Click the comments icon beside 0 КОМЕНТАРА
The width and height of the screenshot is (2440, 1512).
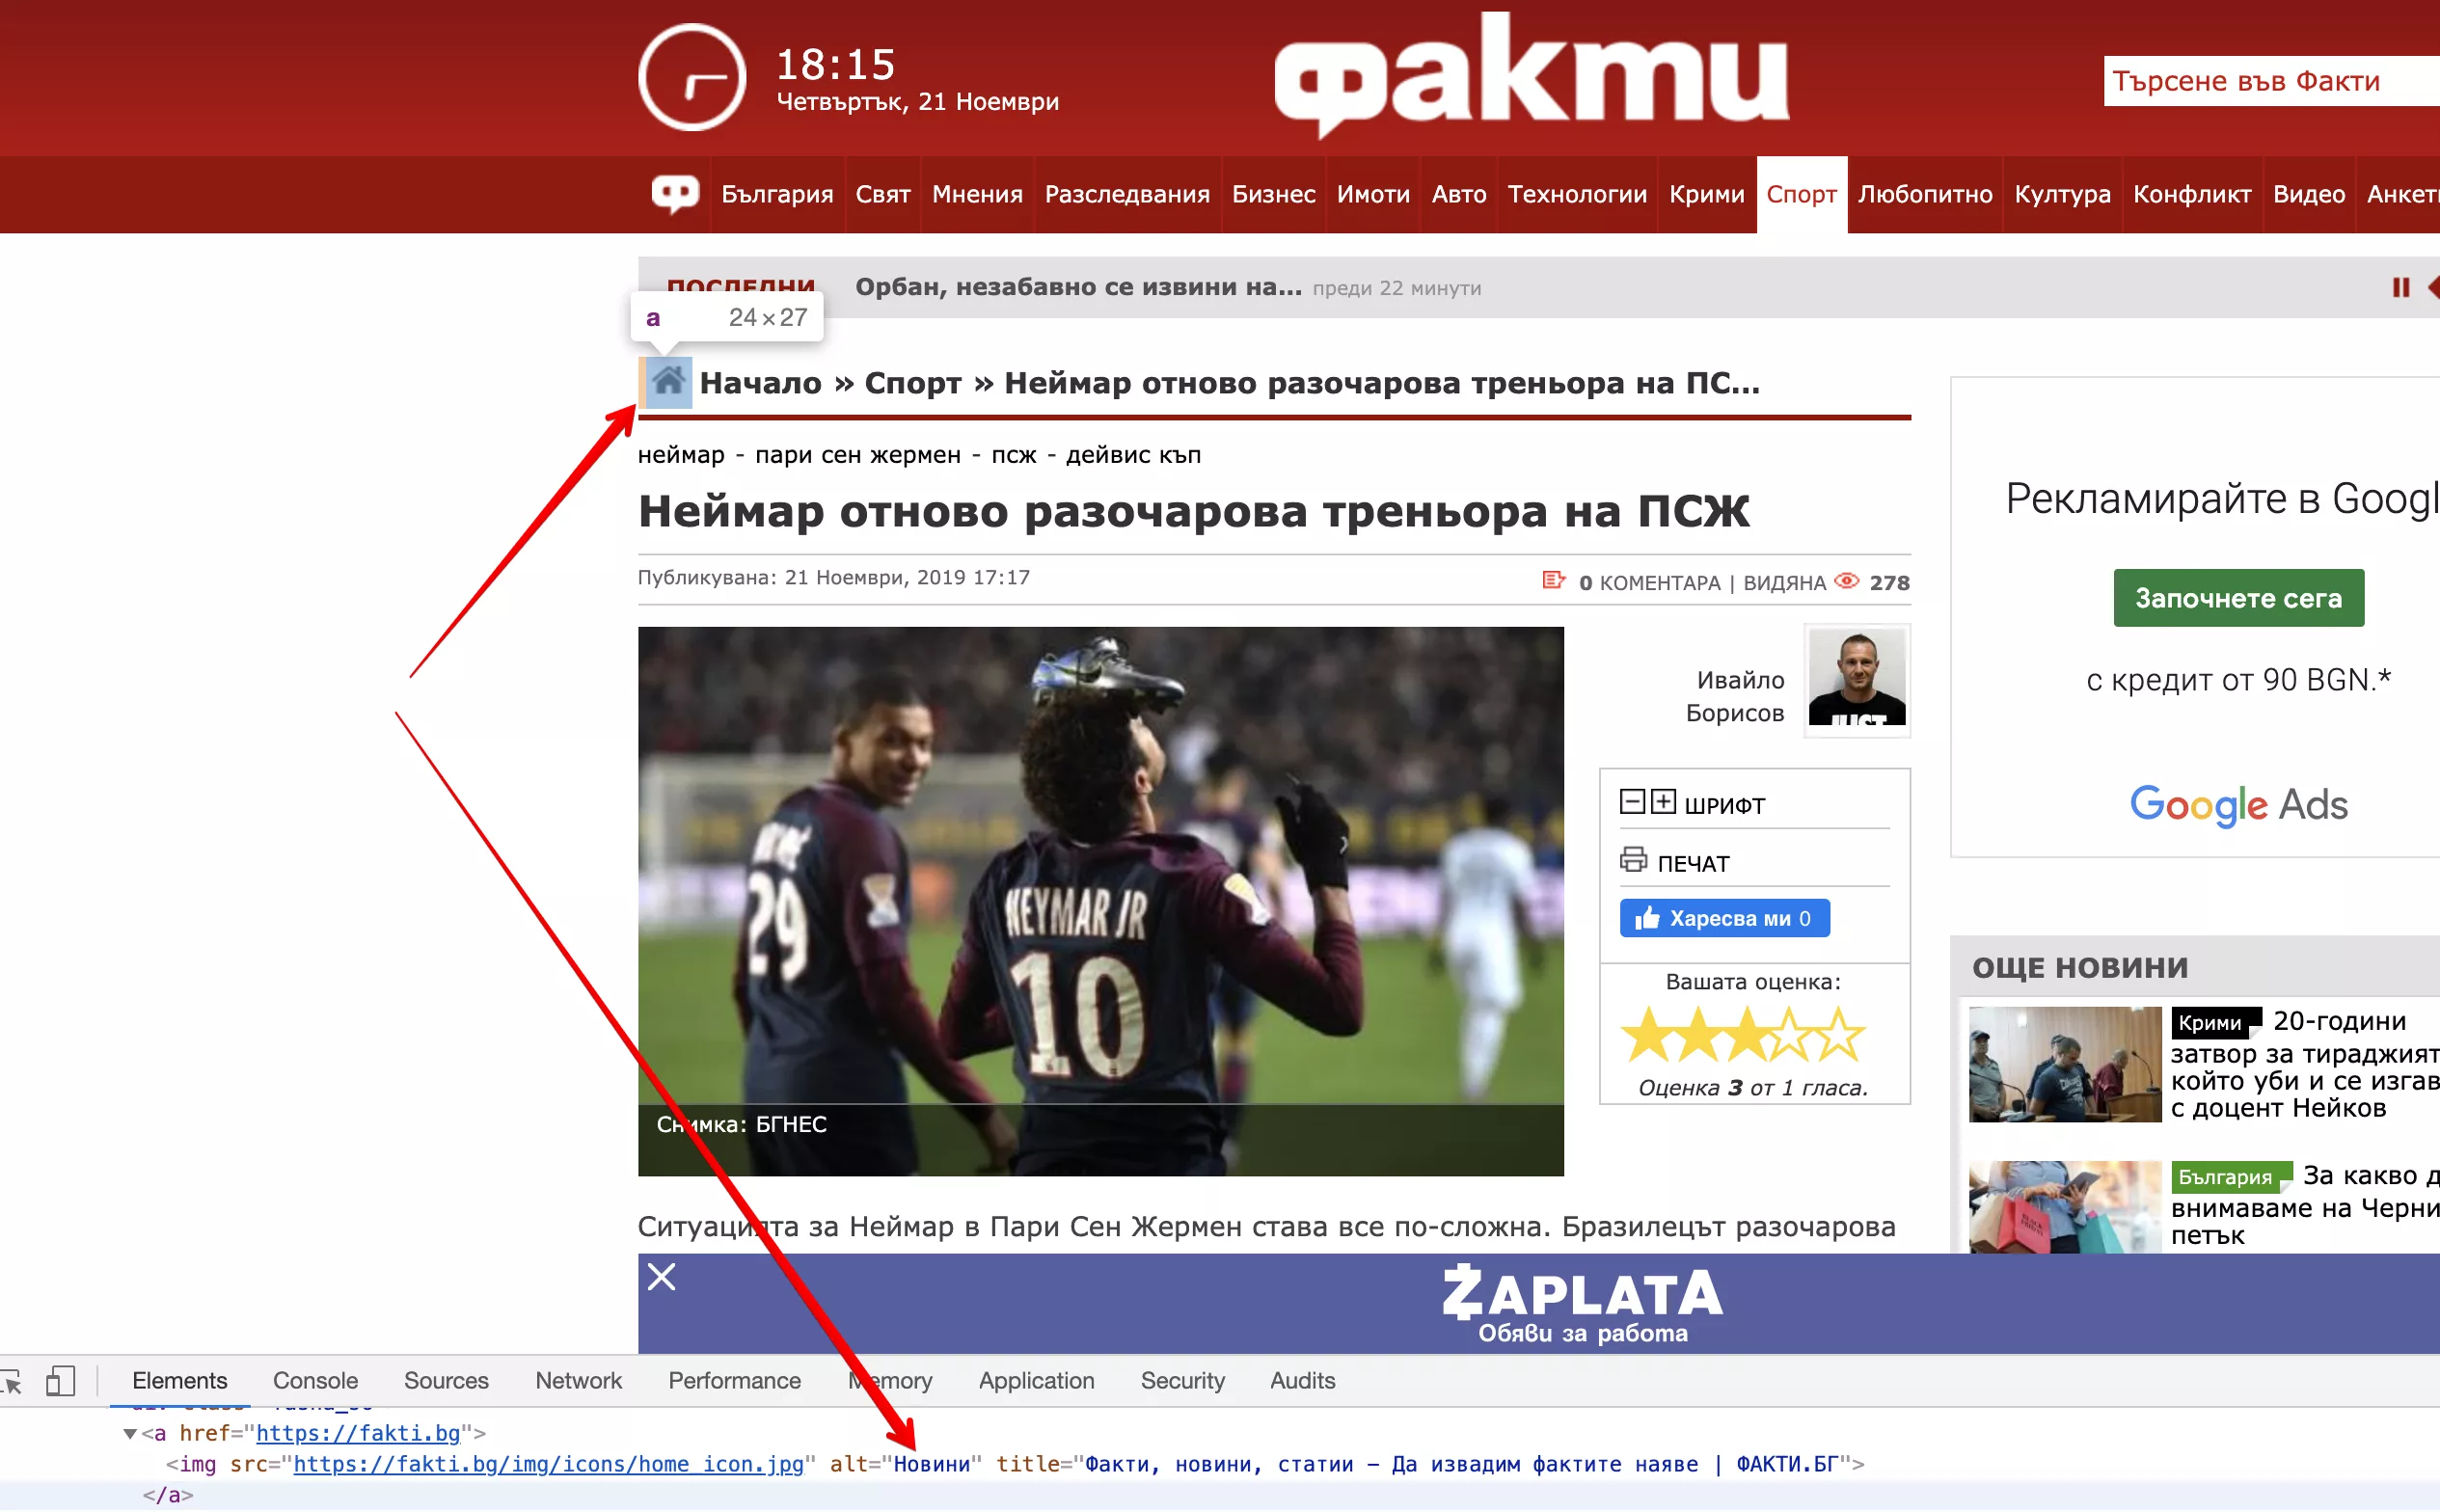tap(1553, 580)
